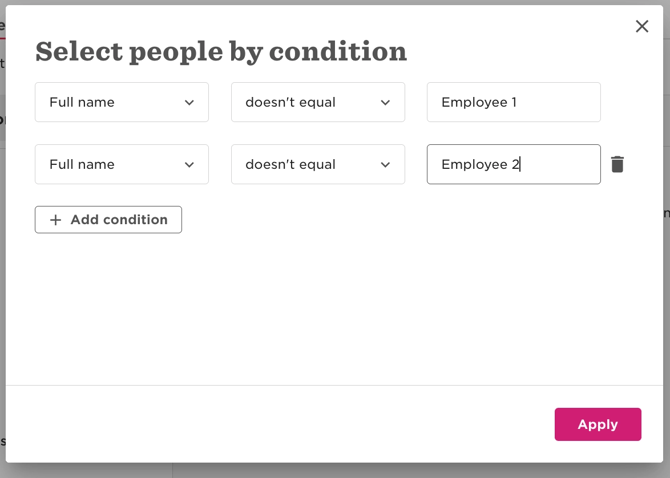Click chevron arrow of first doesn't equal dropdown
This screenshot has height=478, width=670.
tap(385, 103)
